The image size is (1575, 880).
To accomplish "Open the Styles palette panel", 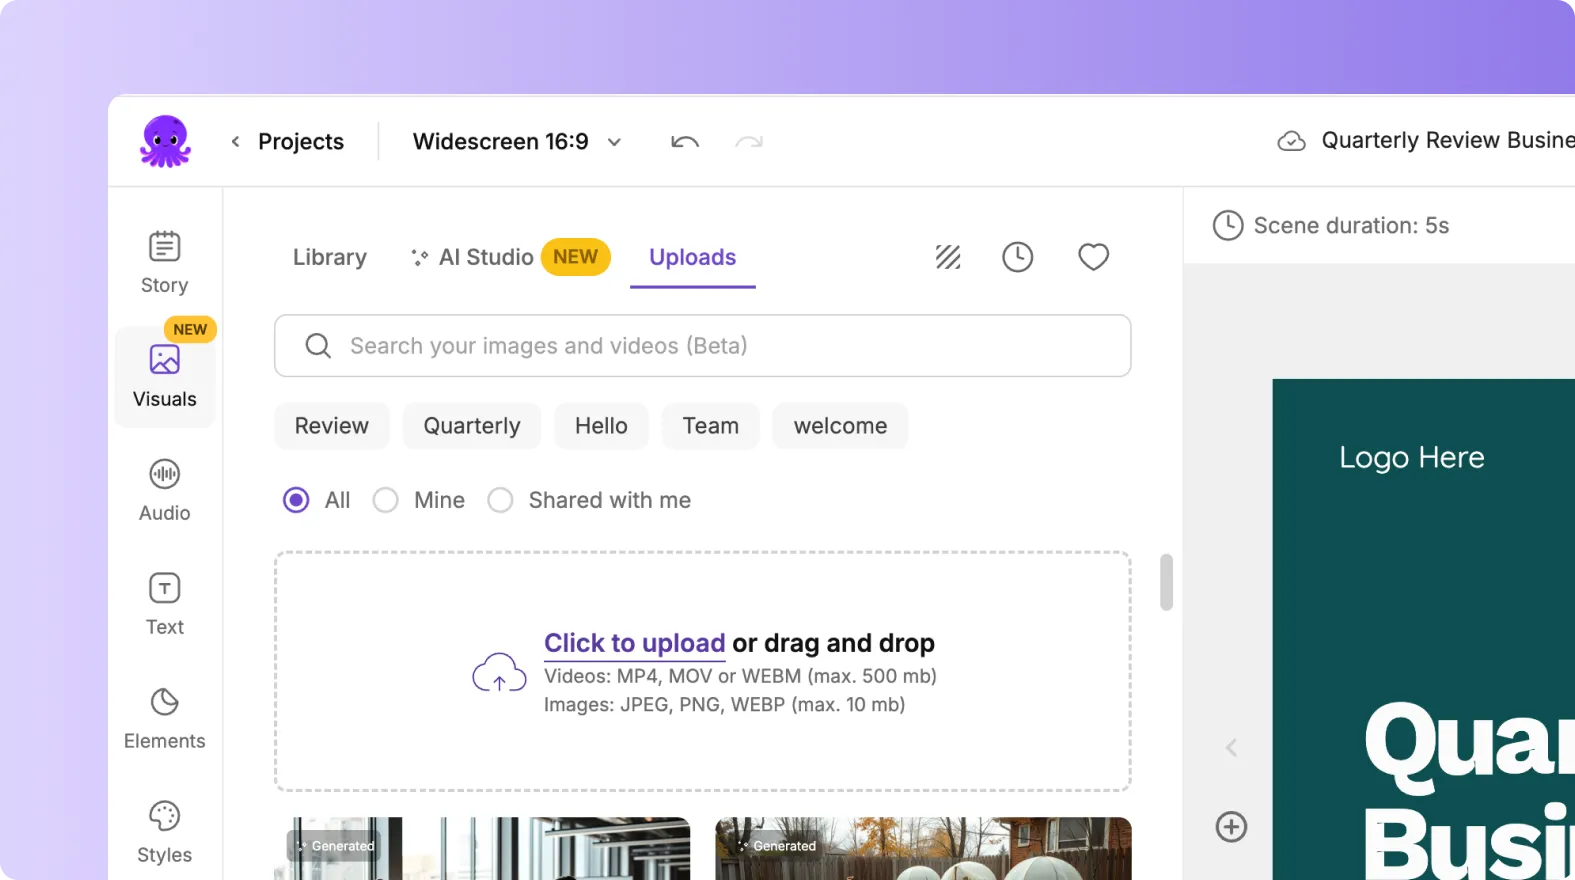I will coord(164,832).
